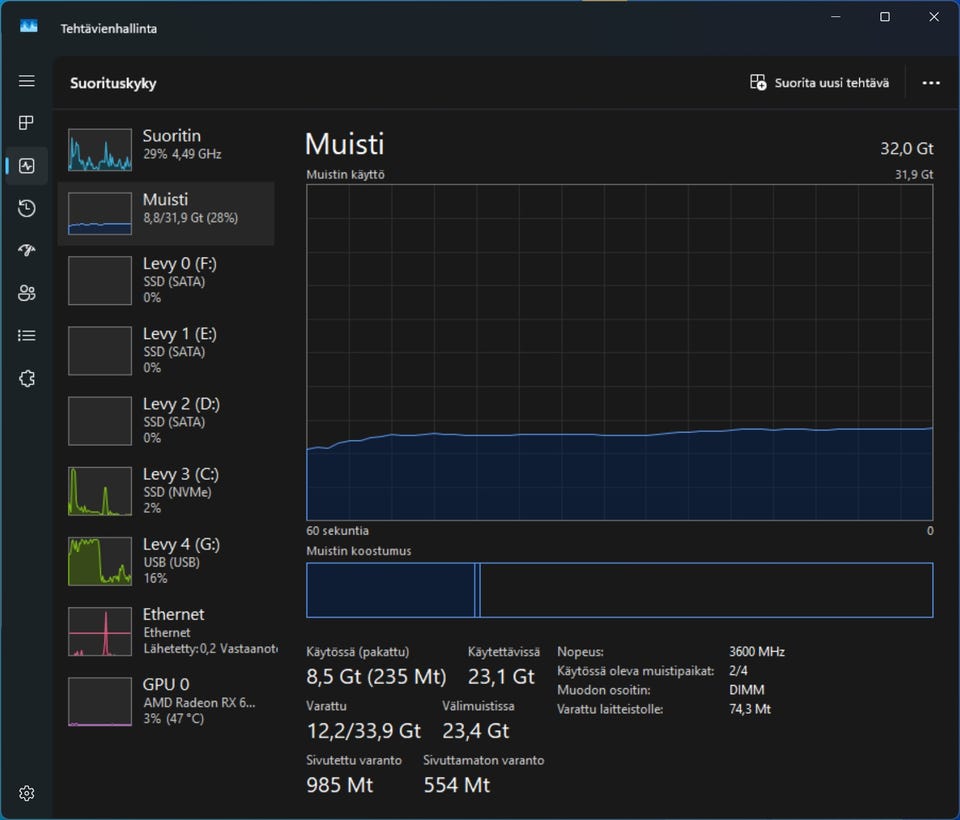Select GPU 0 AMD Radeon entry

(166, 701)
